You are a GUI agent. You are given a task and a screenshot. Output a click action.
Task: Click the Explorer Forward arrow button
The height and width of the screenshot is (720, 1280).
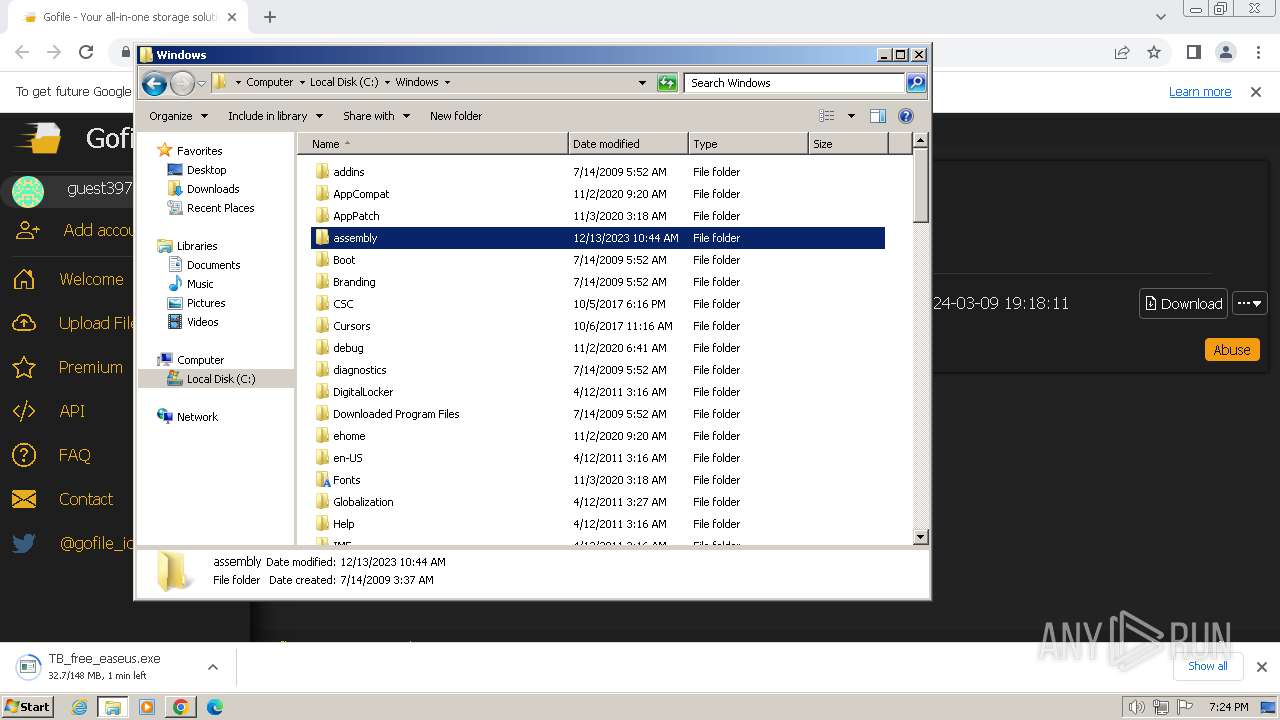(182, 83)
